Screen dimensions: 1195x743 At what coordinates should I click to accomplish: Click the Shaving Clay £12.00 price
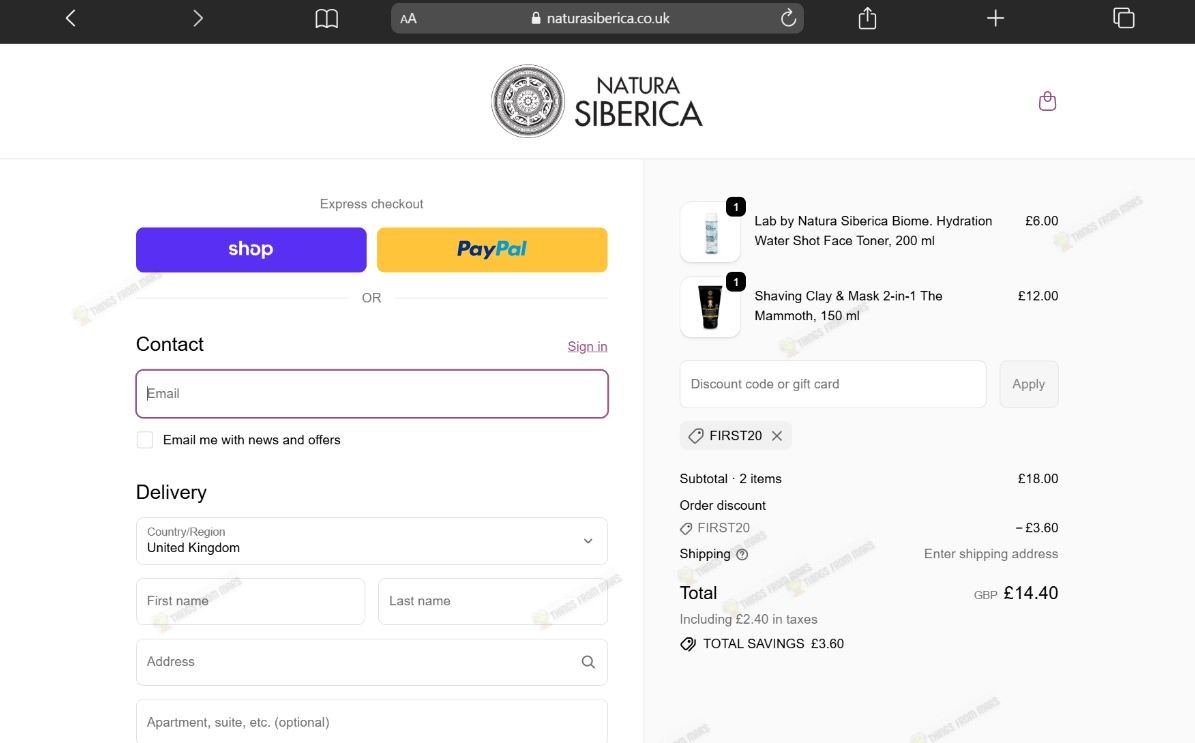tap(1038, 296)
